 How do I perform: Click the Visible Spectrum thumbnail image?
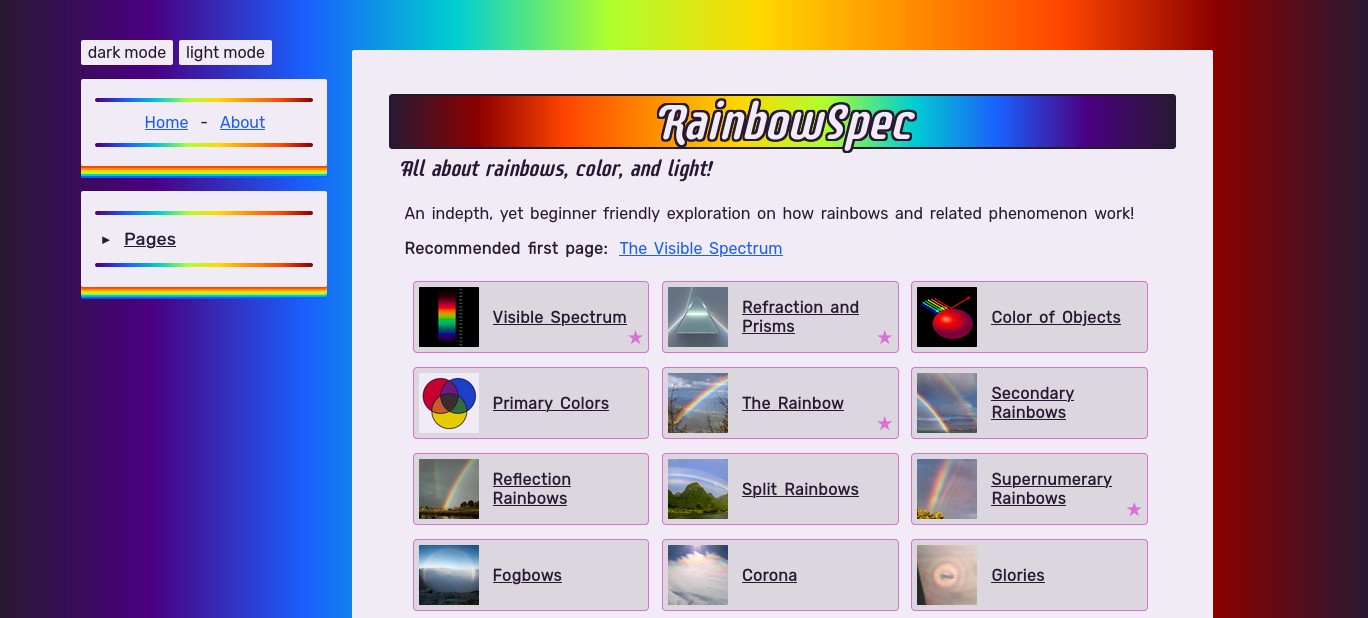[448, 317]
